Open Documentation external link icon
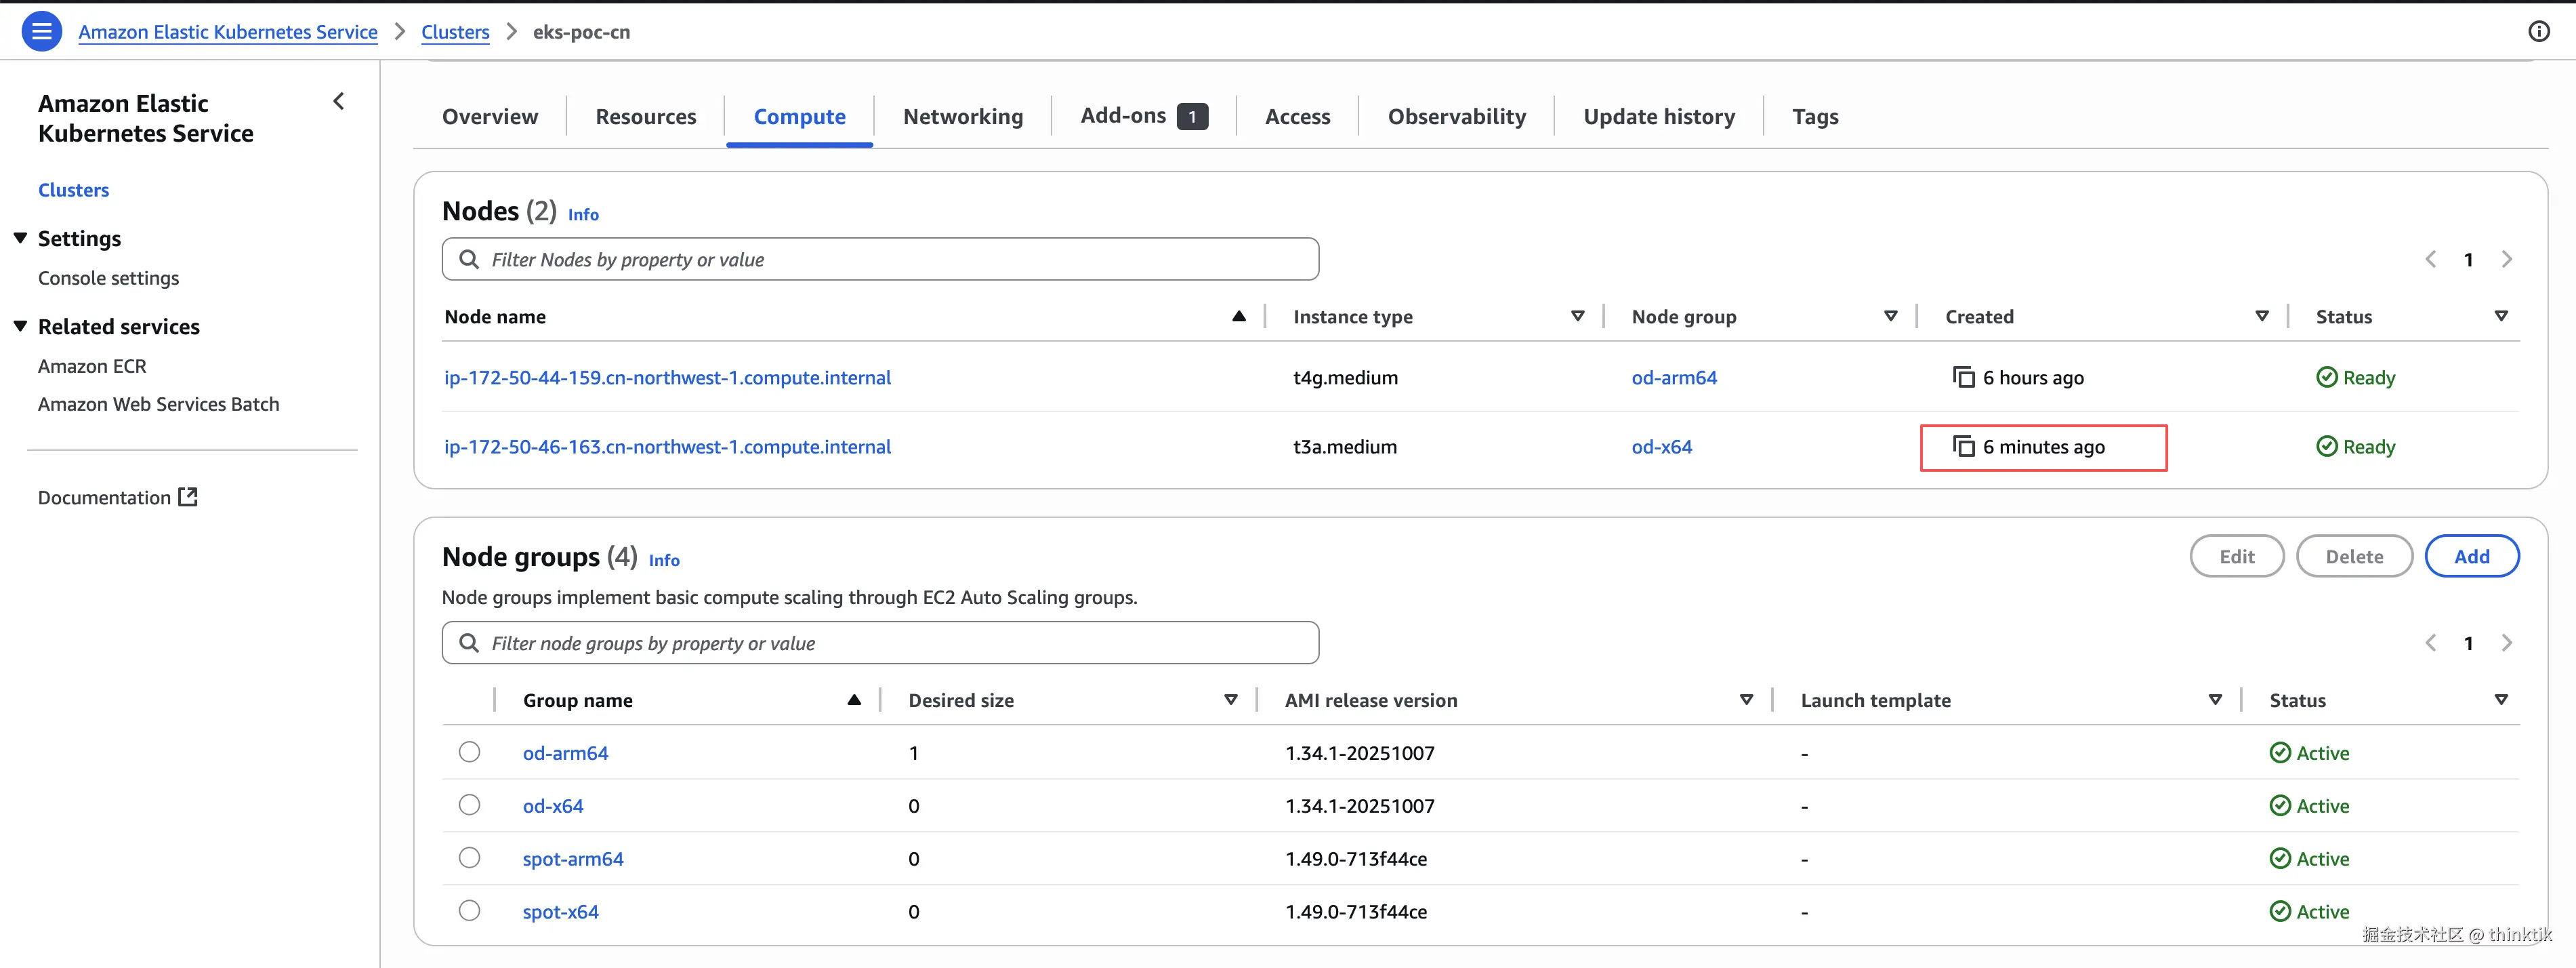 click(188, 497)
